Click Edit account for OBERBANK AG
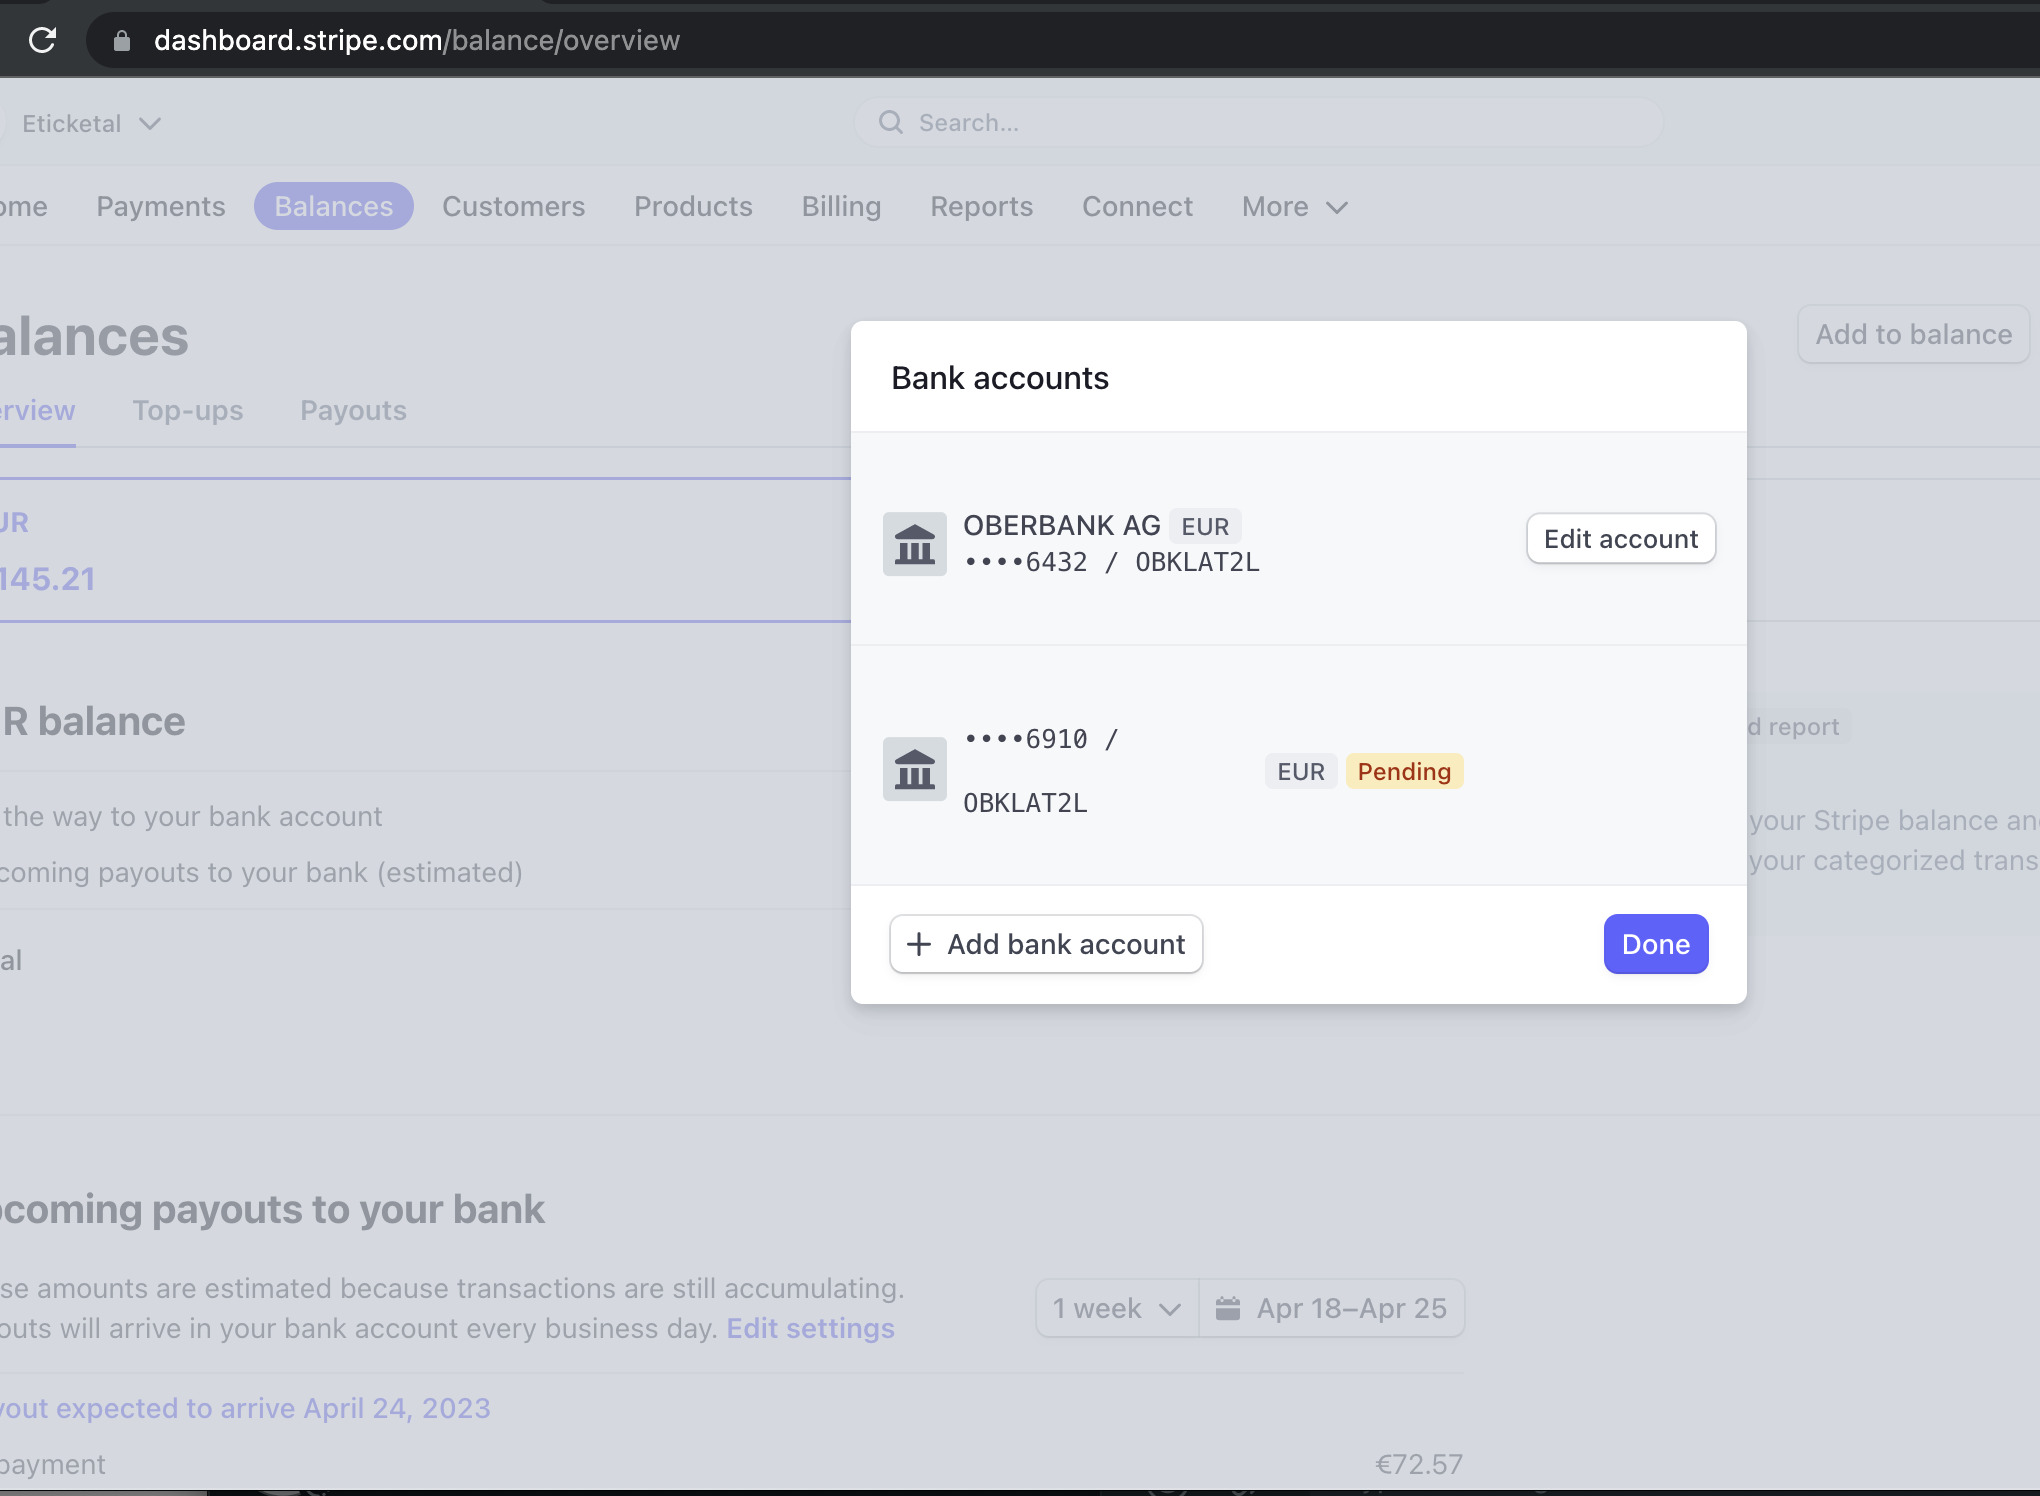Screen dimensions: 2040x1496 [1621, 539]
